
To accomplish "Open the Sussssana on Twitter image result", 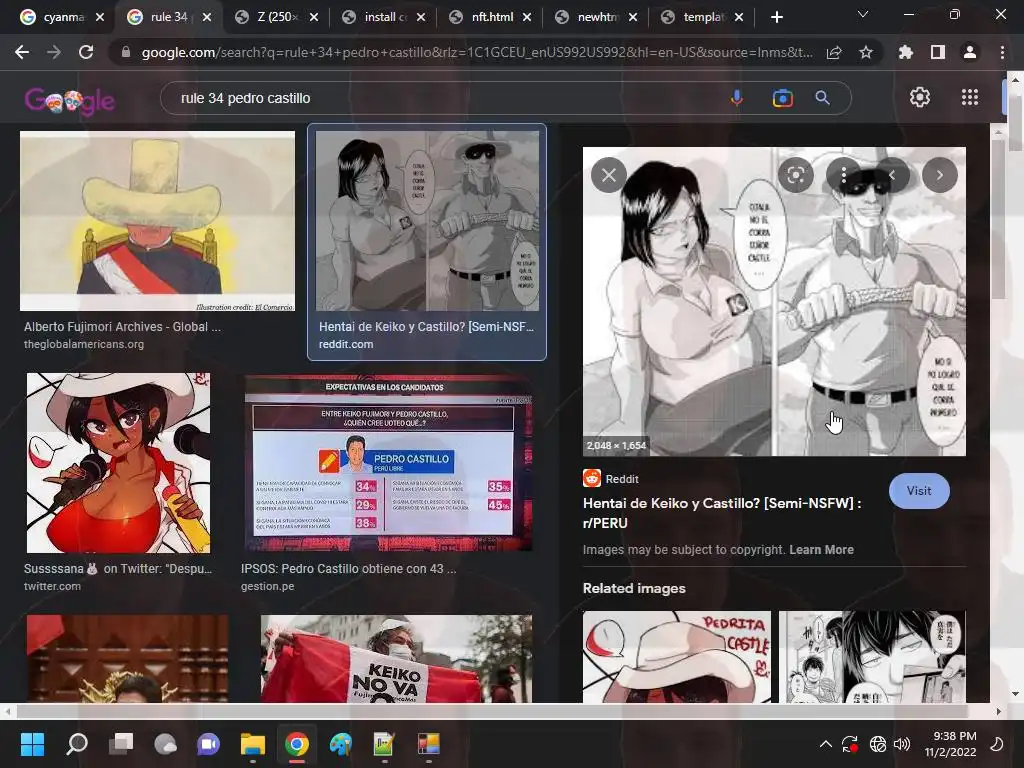I will [x=118, y=462].
